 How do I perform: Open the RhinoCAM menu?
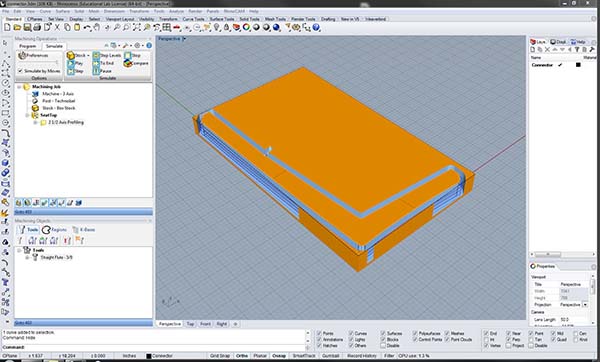coord(234,11)
